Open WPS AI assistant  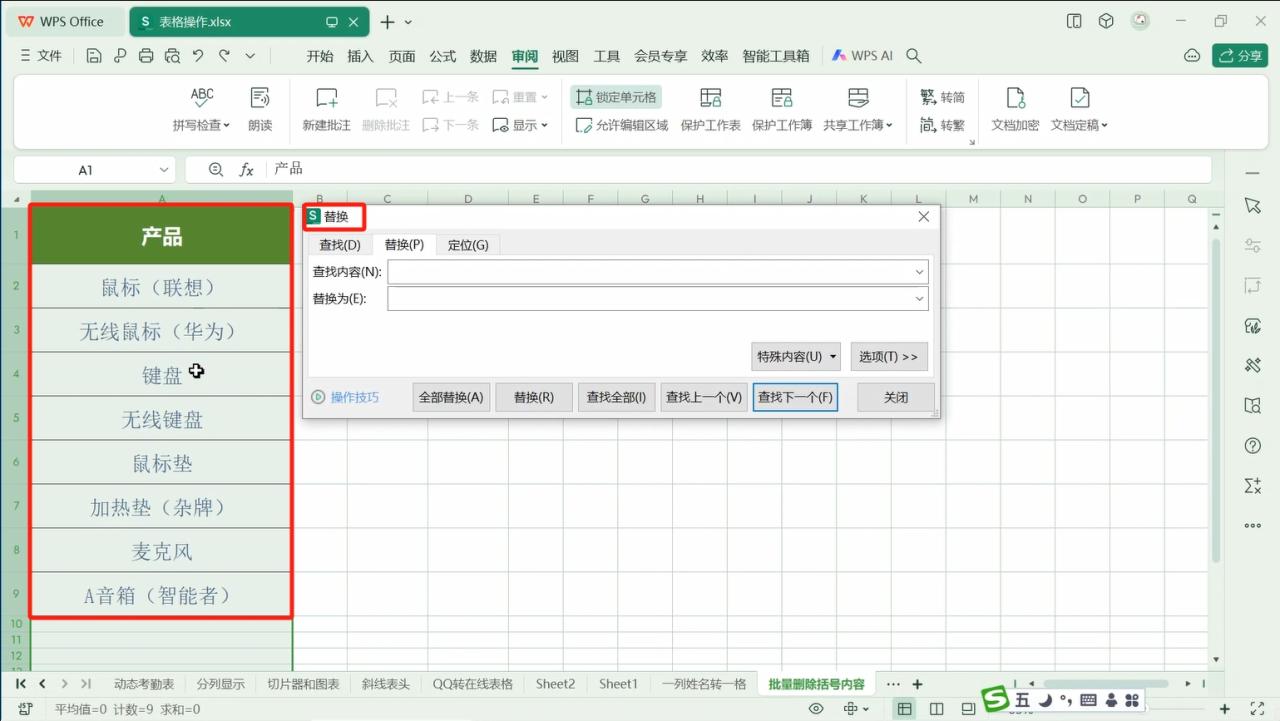pyautogui.click(x=863, y=56)
